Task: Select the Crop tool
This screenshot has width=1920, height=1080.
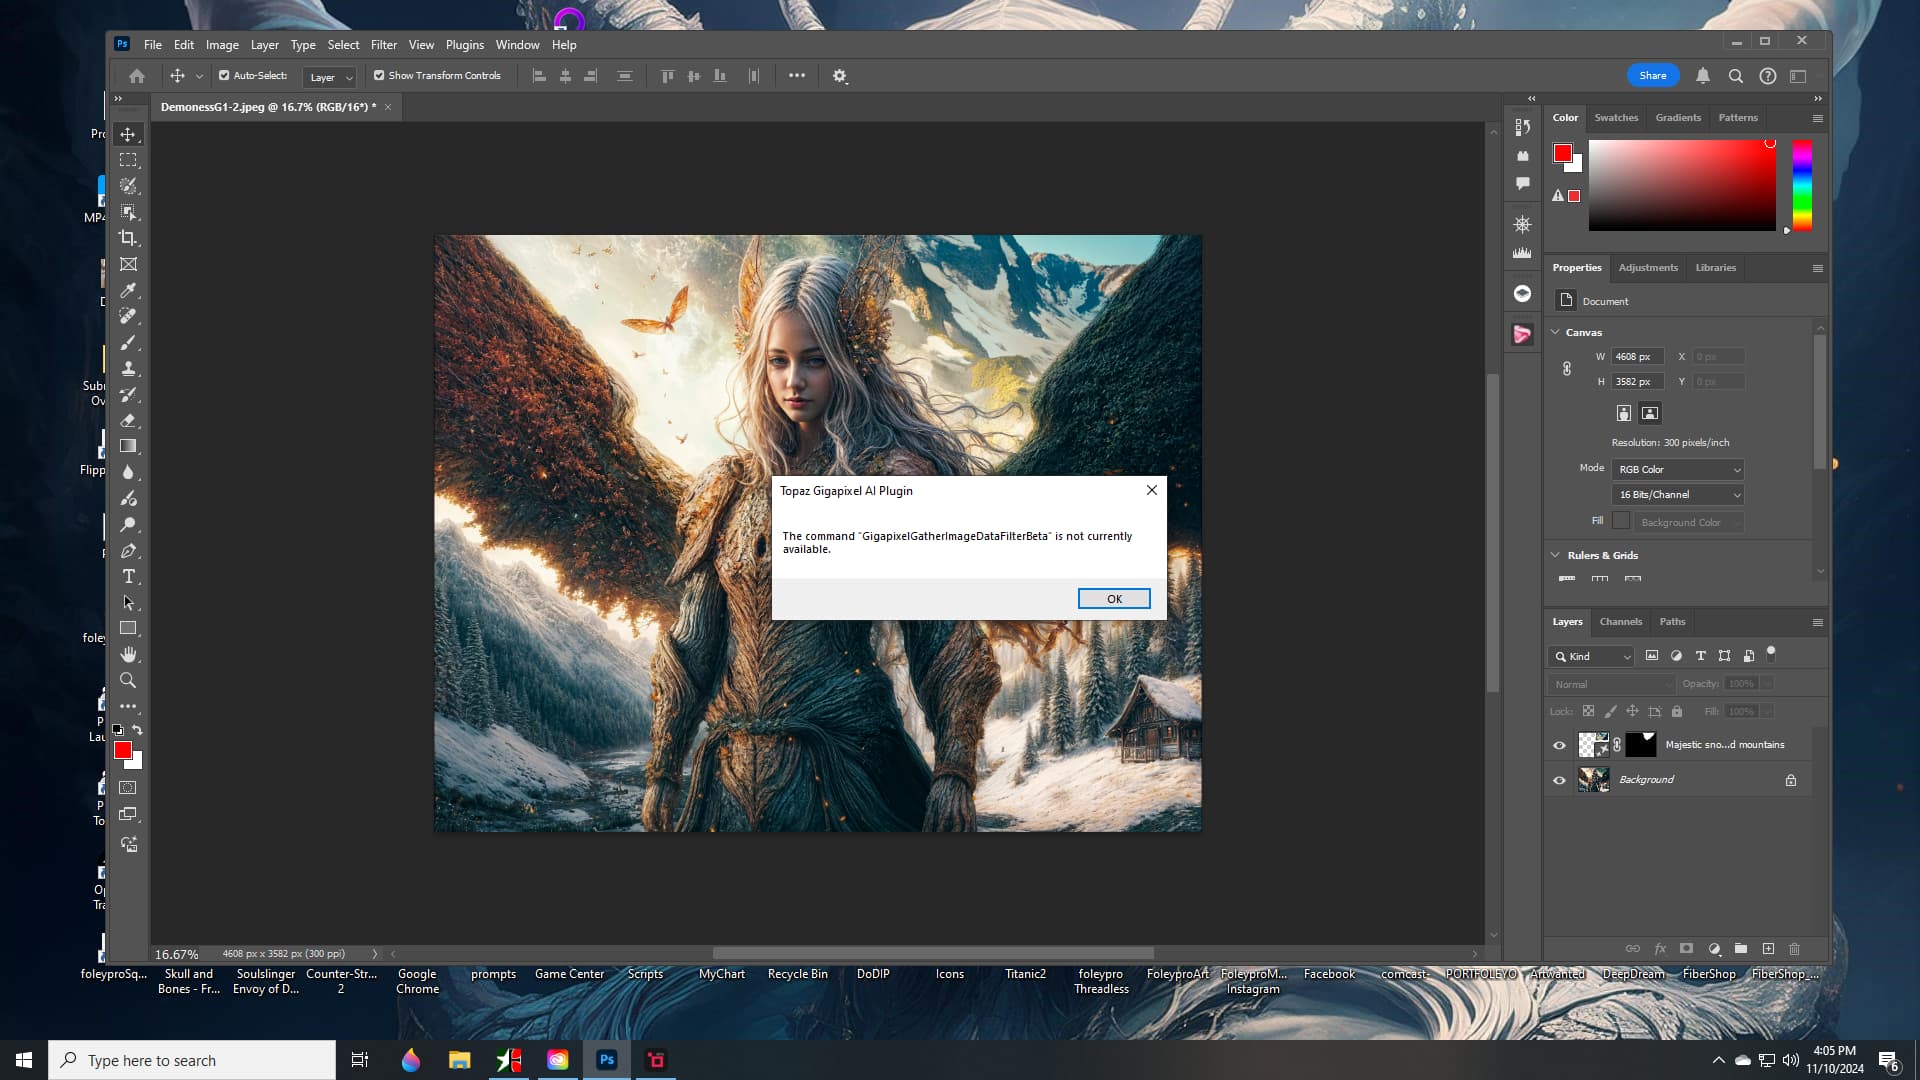Action: click(x=128, y=238)
